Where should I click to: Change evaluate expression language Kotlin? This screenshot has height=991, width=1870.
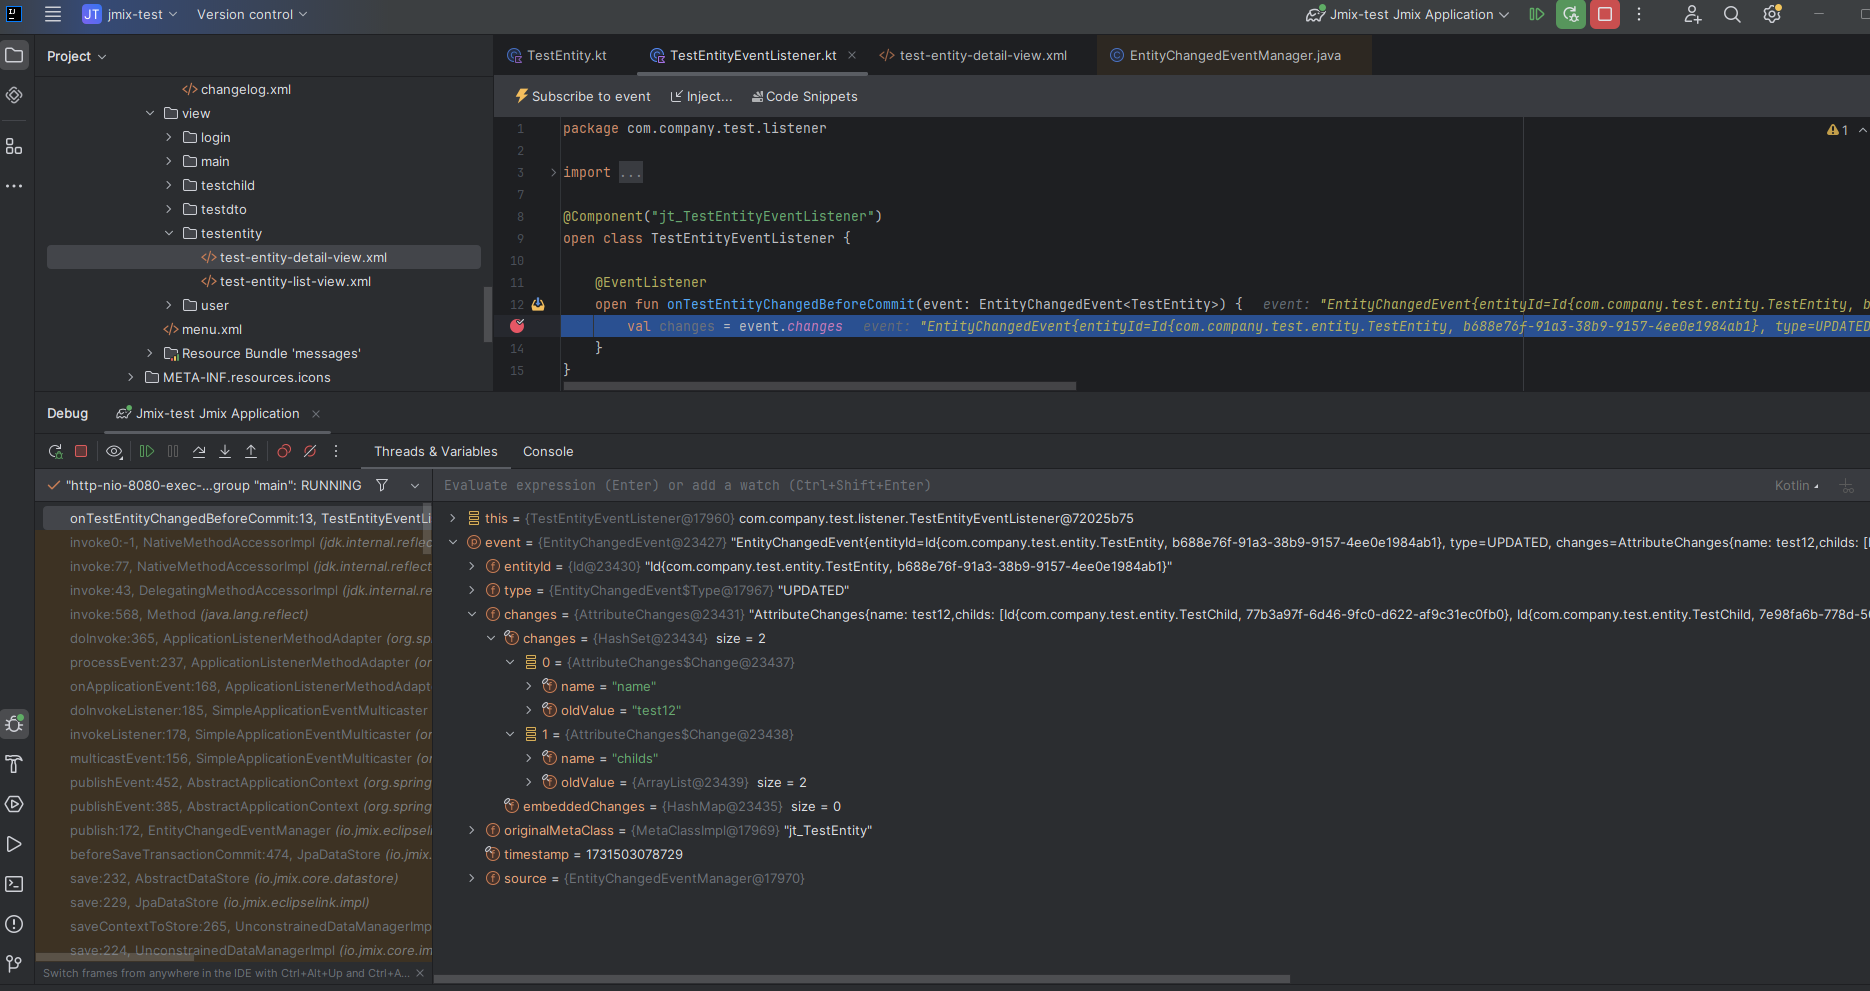coord(1797,485)
